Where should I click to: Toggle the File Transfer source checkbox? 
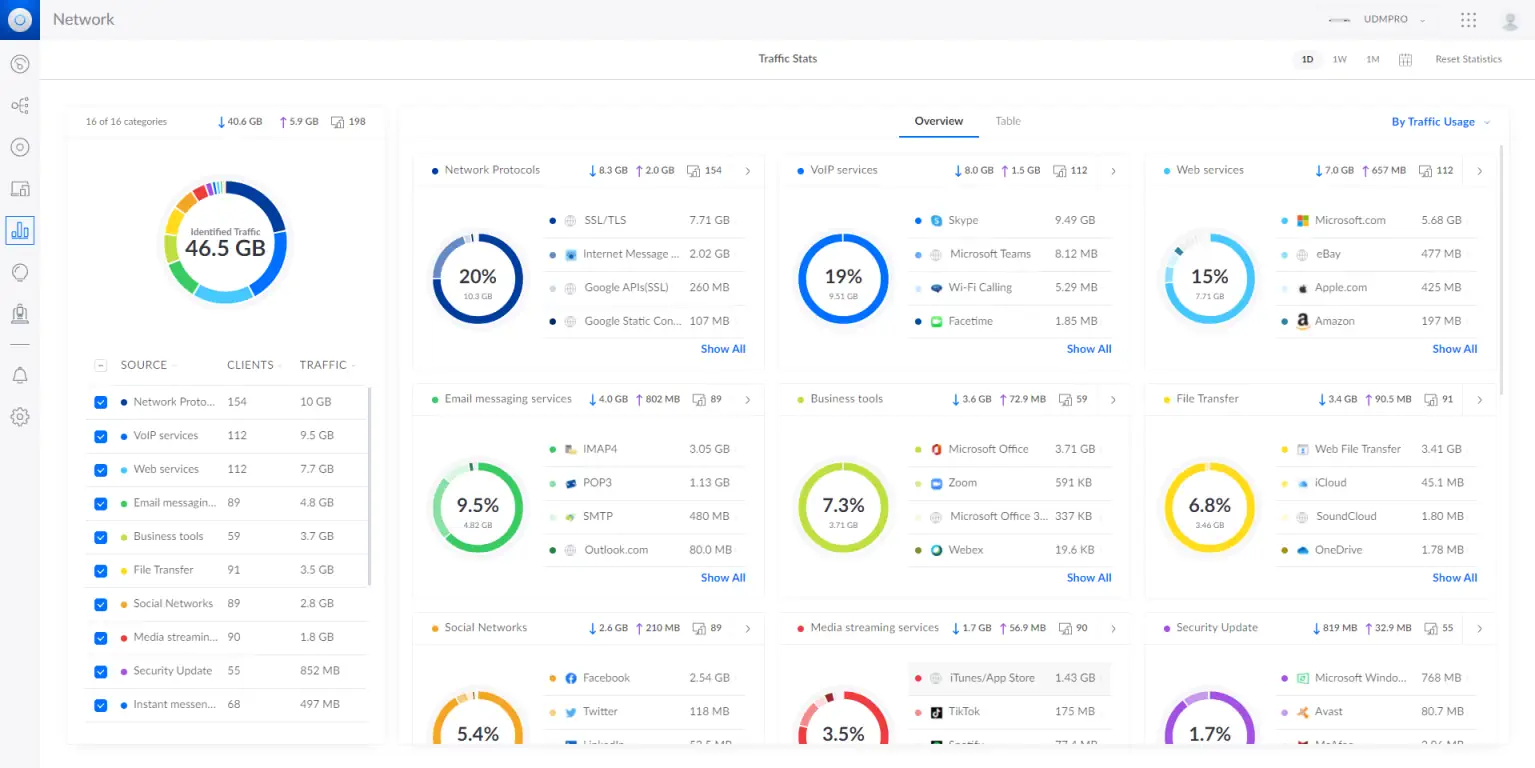tap(100, 571)
